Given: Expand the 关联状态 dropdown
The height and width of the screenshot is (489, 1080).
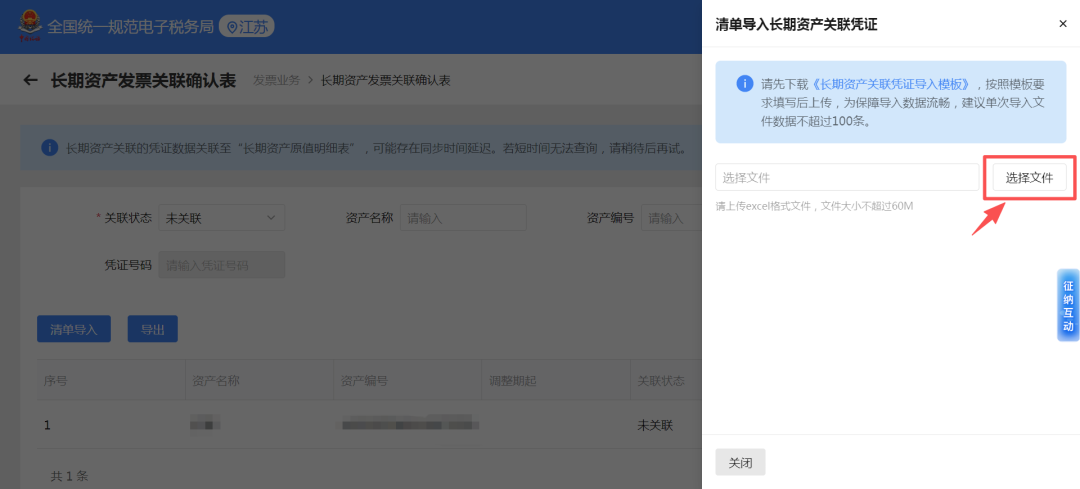Looking at the screenshot, I should tap(221, 218).
